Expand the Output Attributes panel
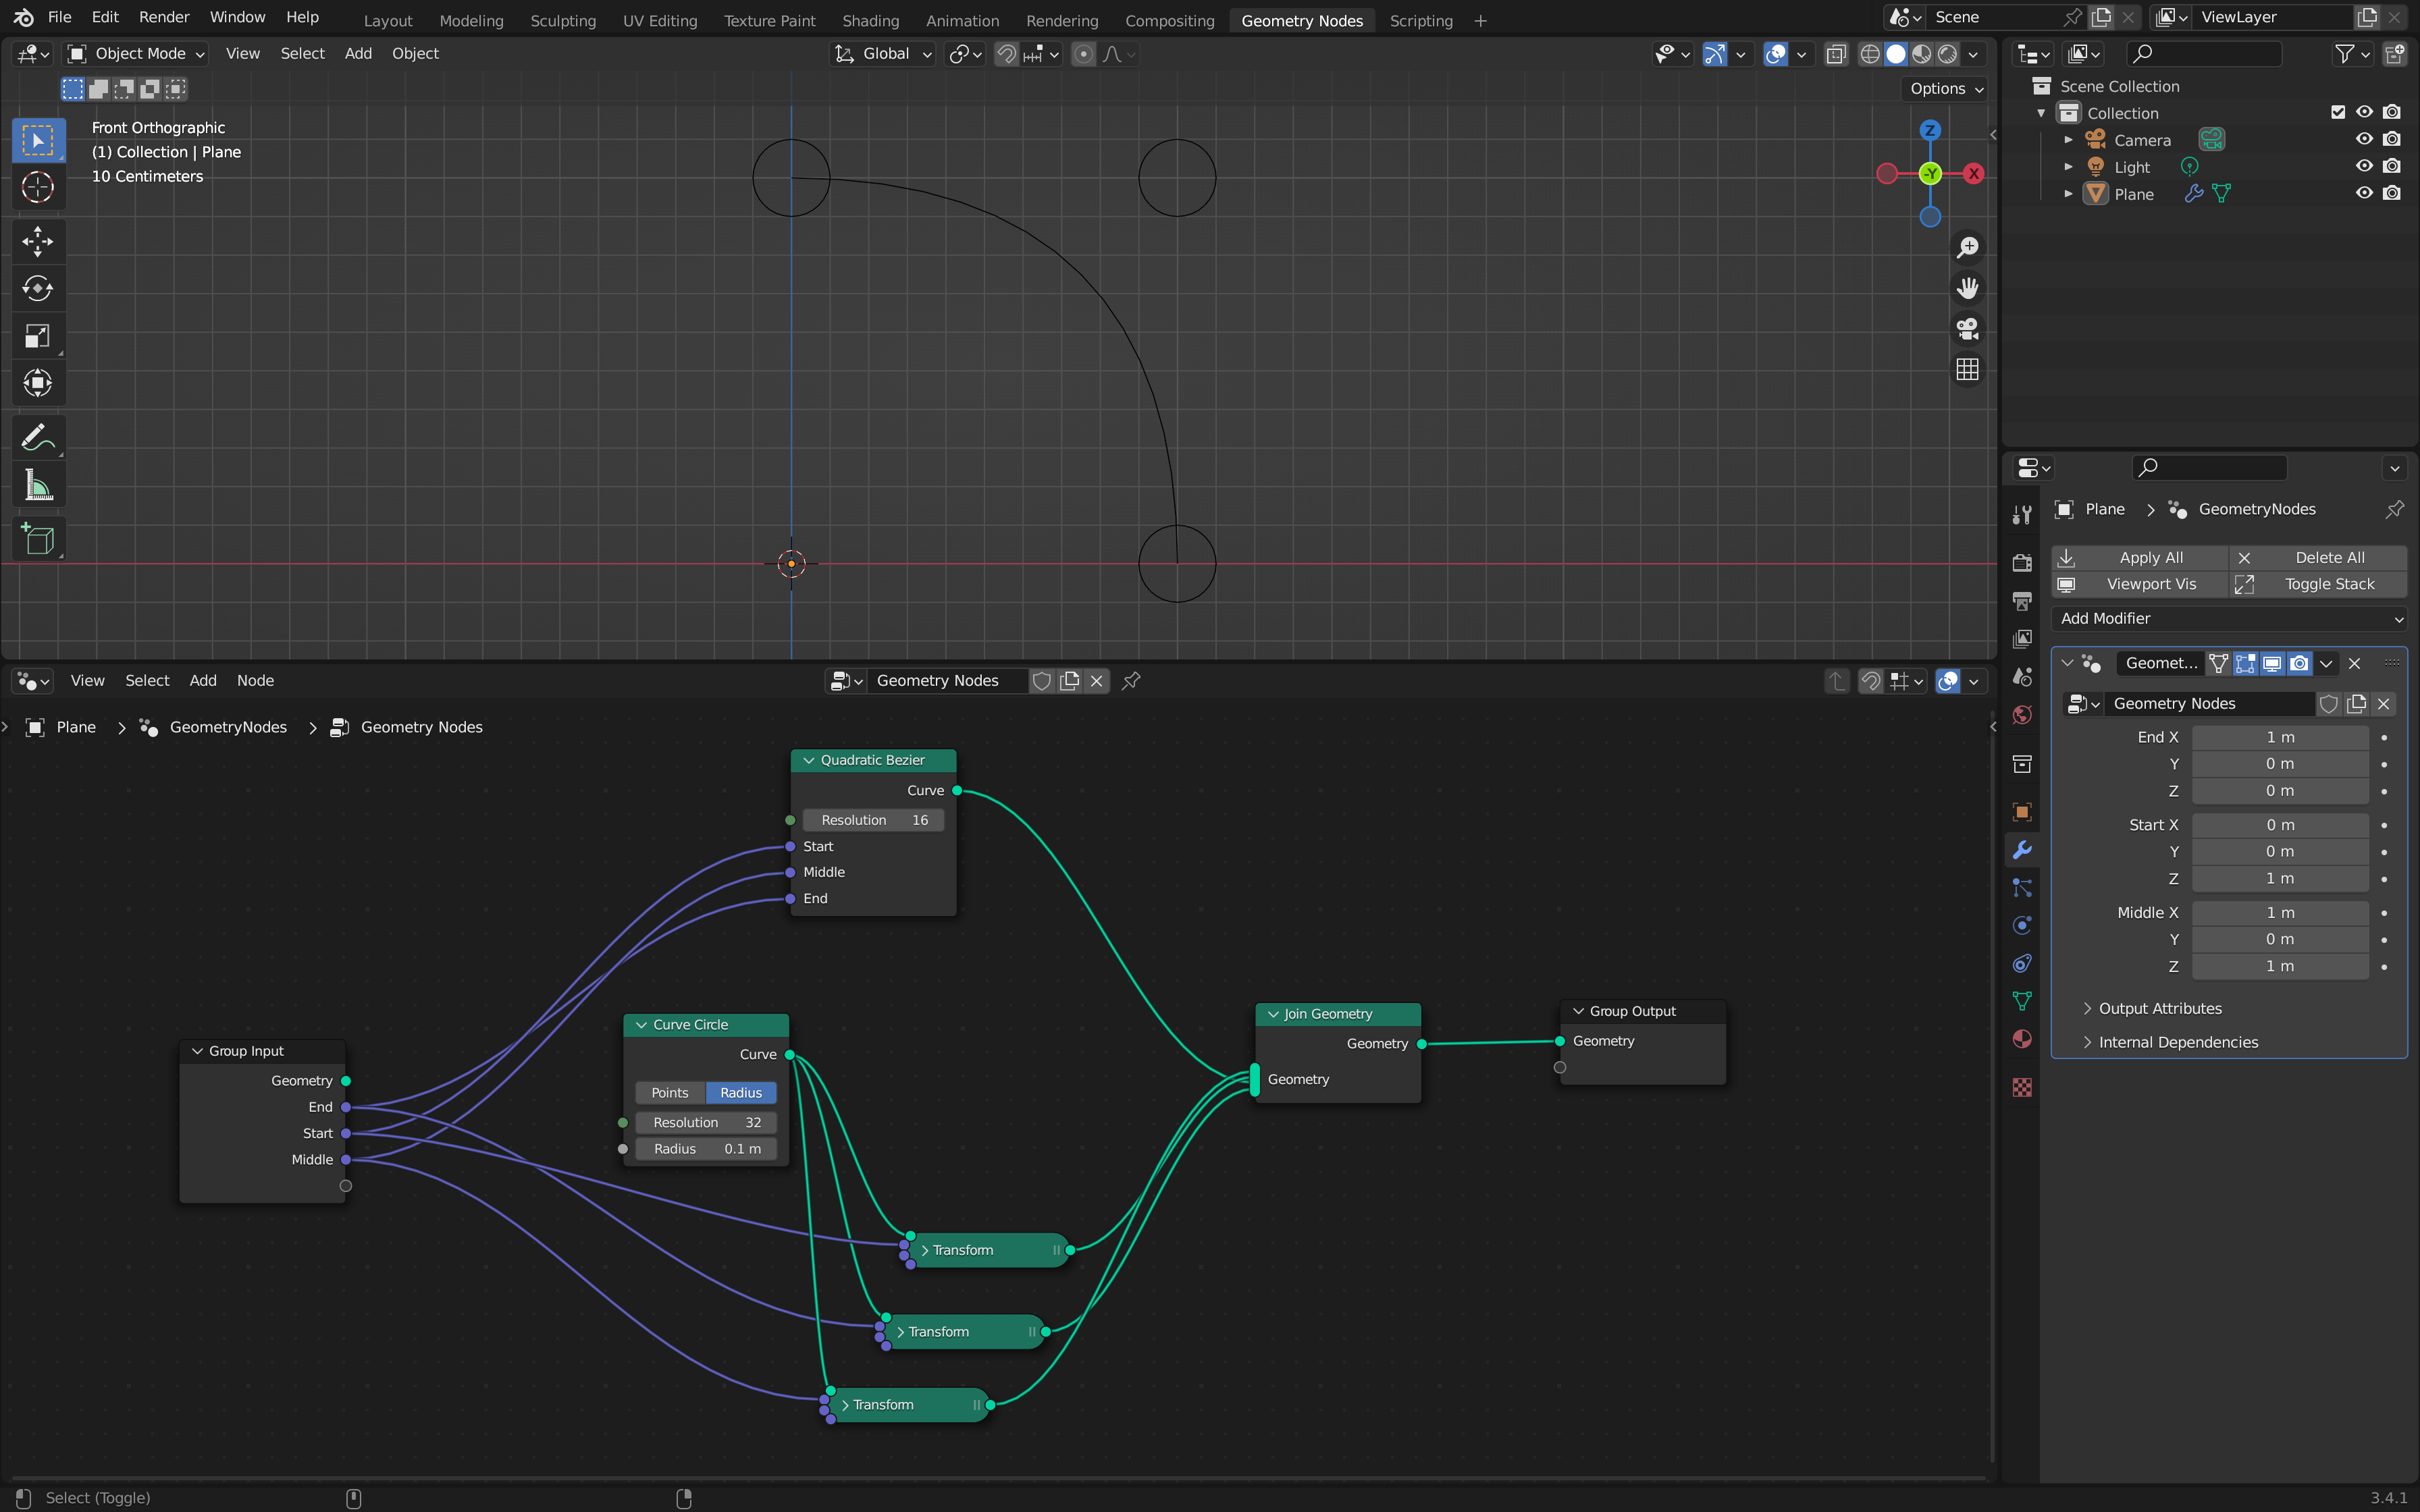2420x1512 pixels. point(2159,1008)
